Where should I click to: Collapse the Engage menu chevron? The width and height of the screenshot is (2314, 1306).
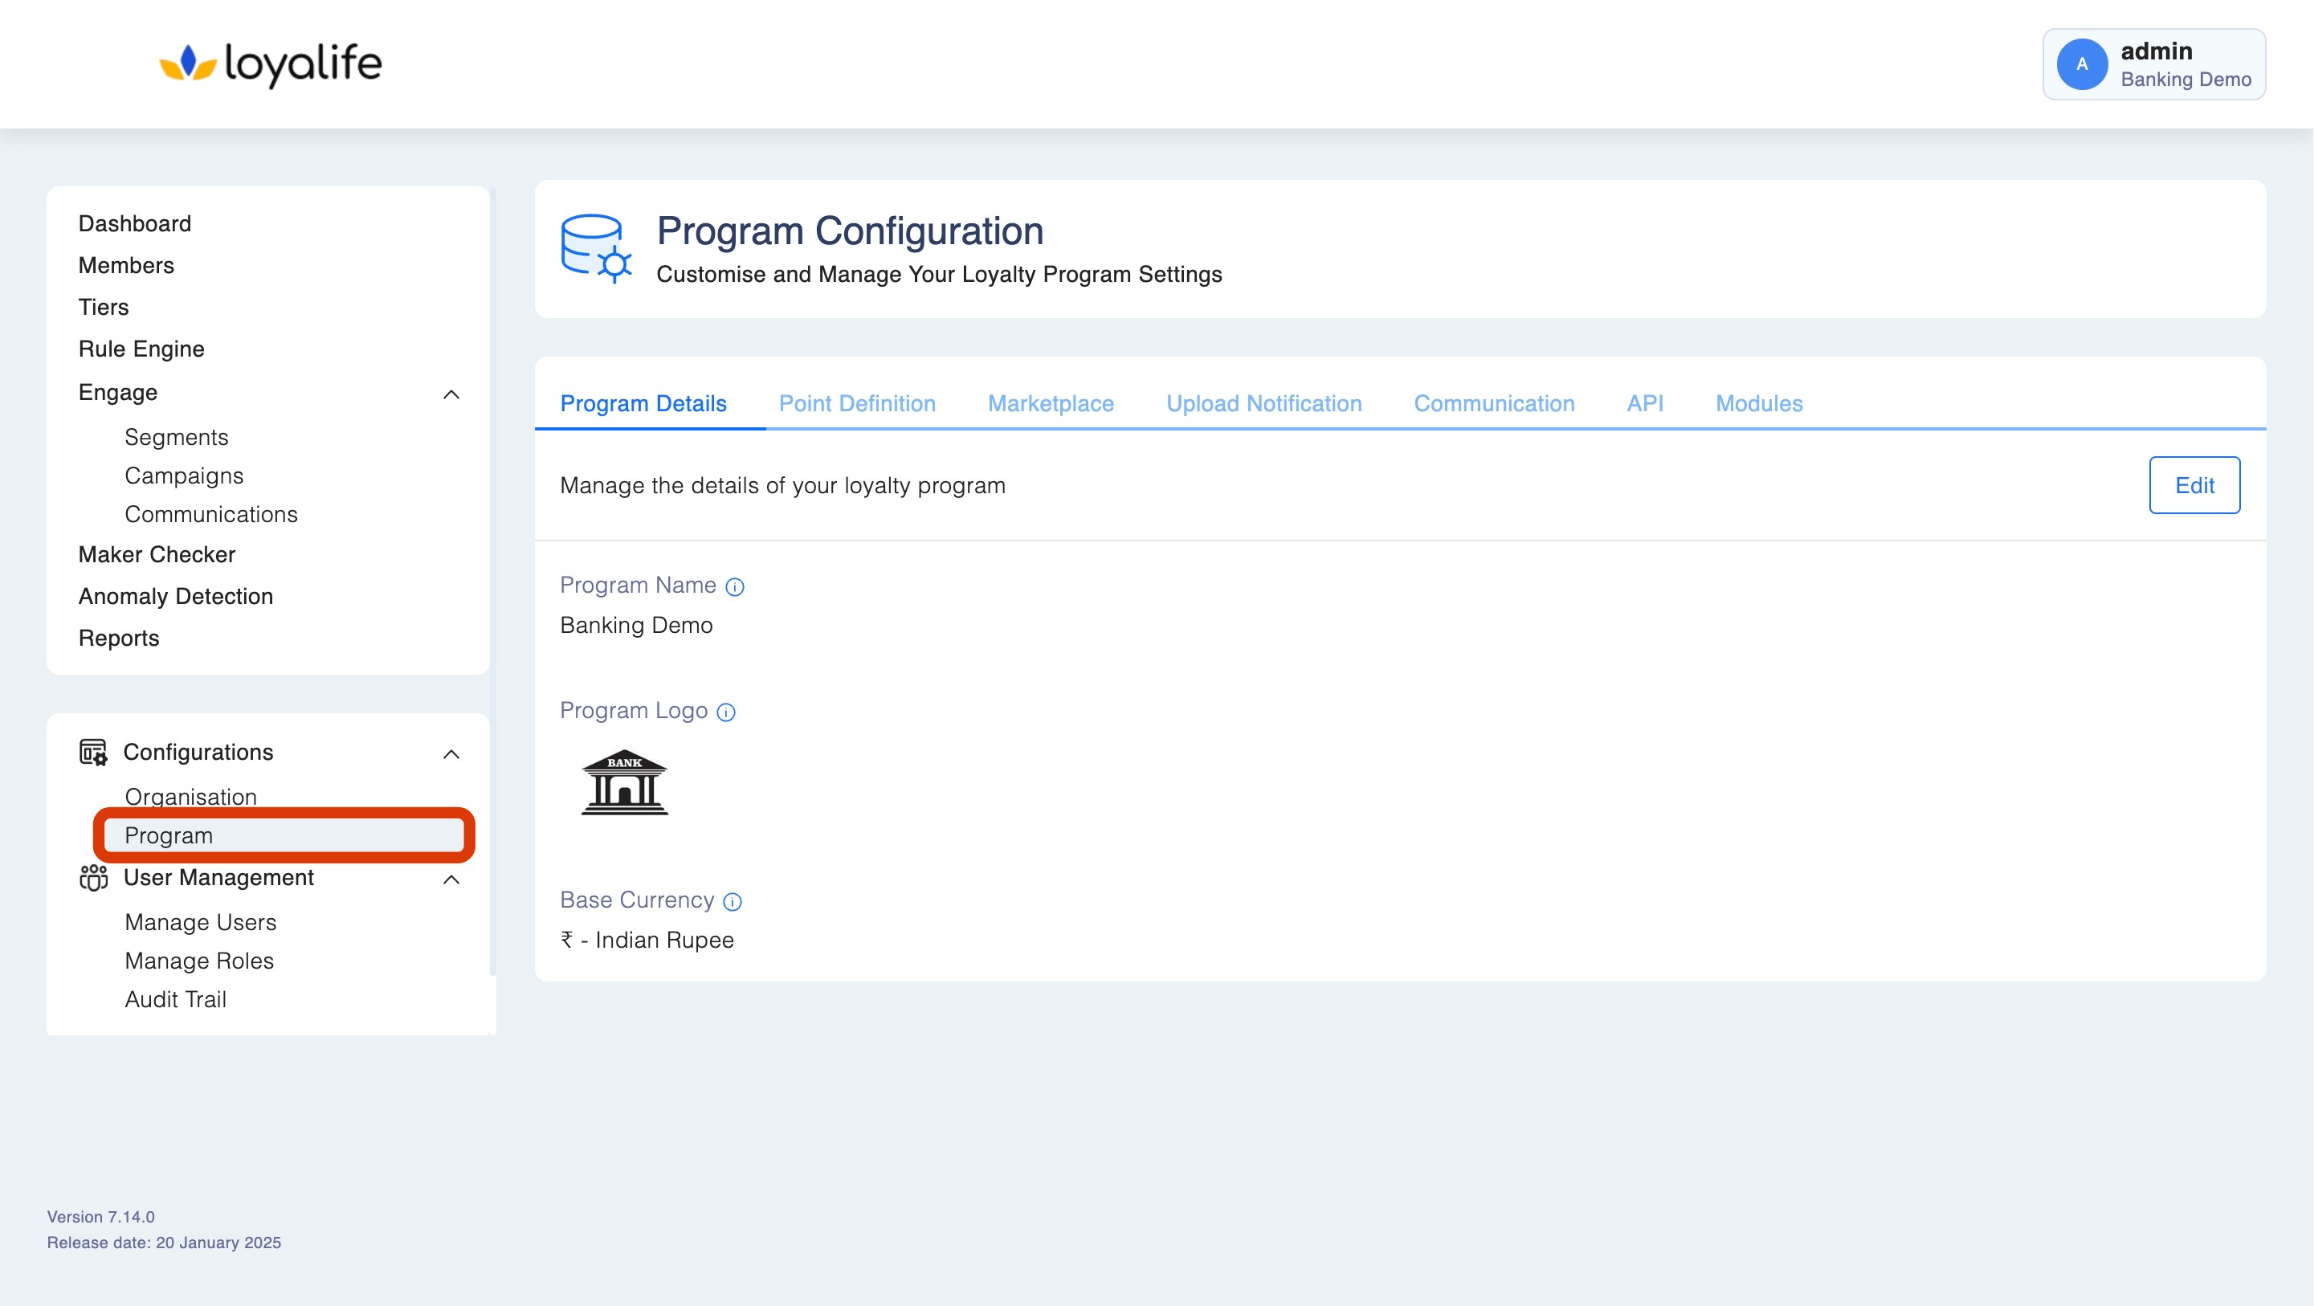coord(451,394)
